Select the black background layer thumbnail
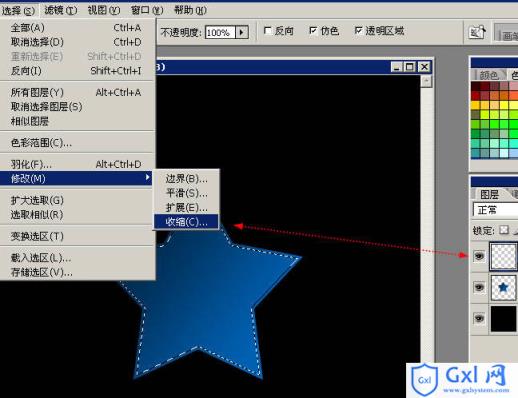Viewport: 518px width, 398px height. tap(503, 319)
